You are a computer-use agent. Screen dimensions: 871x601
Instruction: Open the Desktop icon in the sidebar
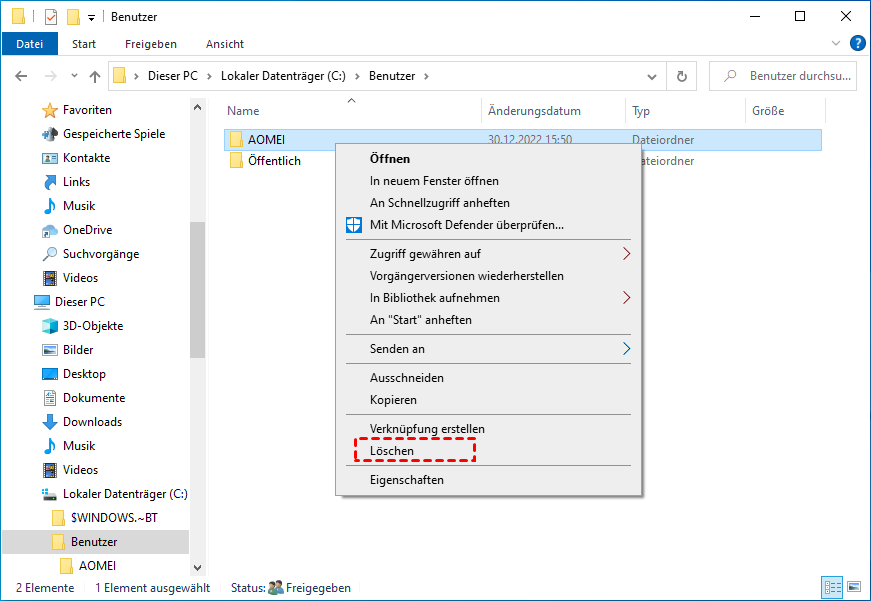click(50, 374)
